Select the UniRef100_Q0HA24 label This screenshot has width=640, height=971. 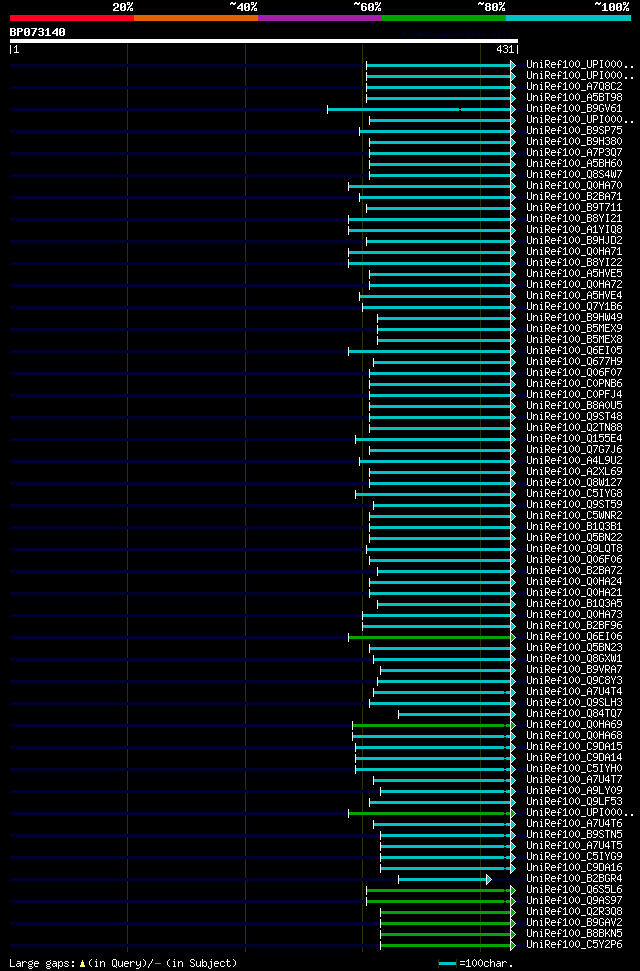[x=574, y=581]
